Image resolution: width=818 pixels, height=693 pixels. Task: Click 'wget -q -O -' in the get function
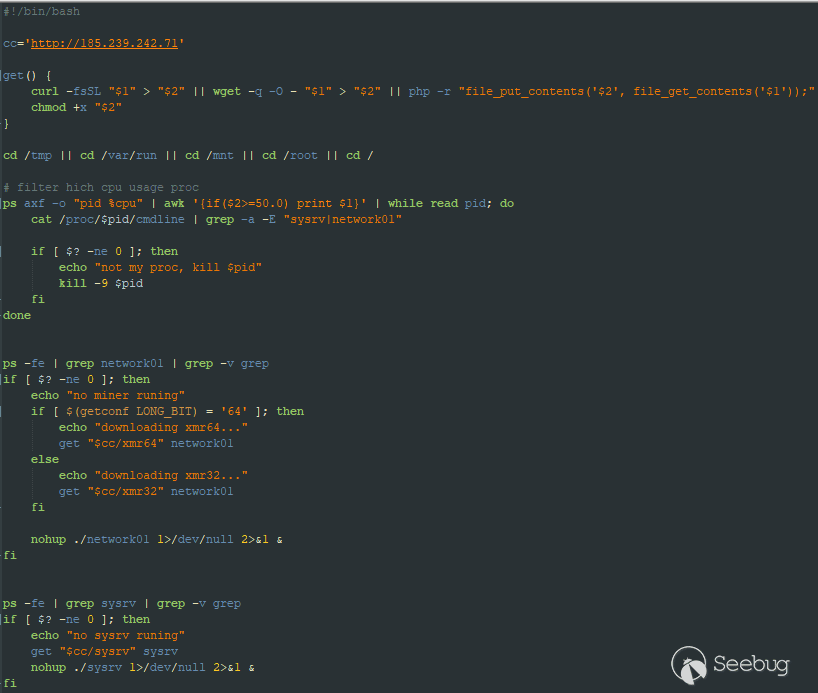[255, 92]
